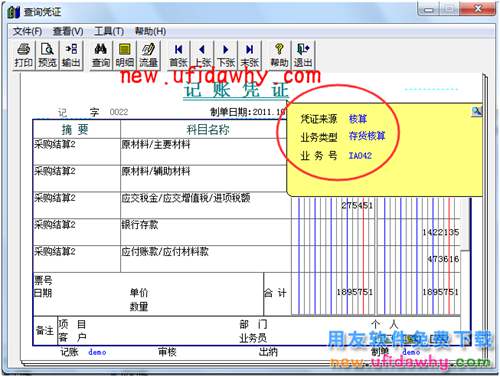Click the 数量 field label

tap(139, 306)
